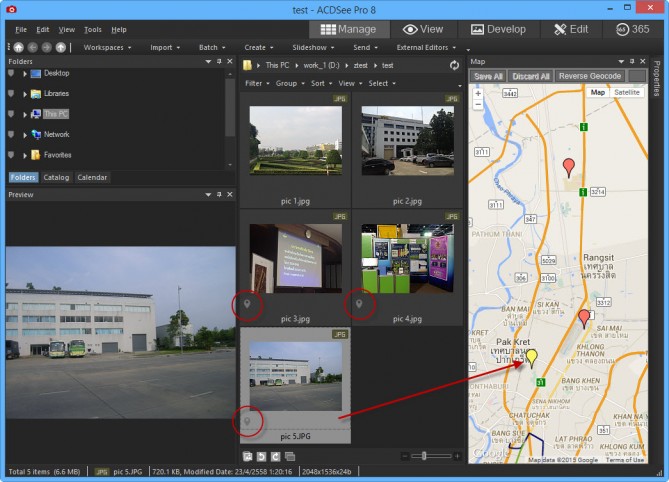
Task: Click ztest in the breadcrumb path
Action: coord(361,65)
